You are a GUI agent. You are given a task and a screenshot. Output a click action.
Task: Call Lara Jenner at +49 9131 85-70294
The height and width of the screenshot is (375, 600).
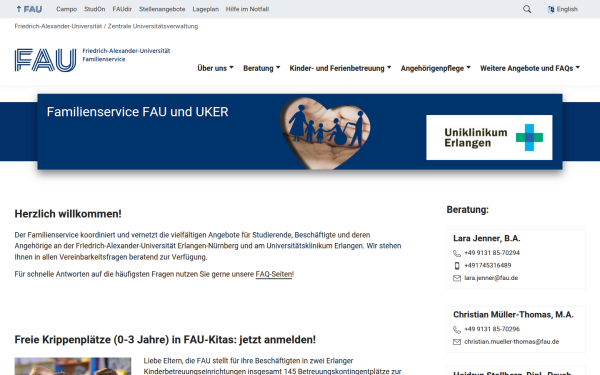pyautogui.click(x=492, y=253)
